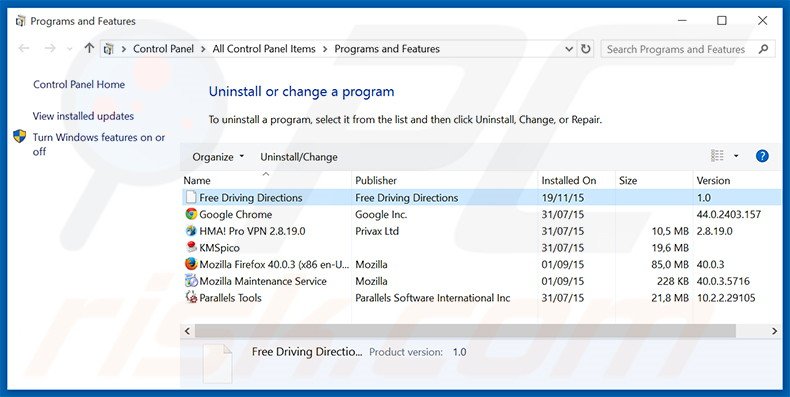Click the 19/11/15 install date
Image resolution: width=790 pixels, height=397 pixels.
[562, 198]
